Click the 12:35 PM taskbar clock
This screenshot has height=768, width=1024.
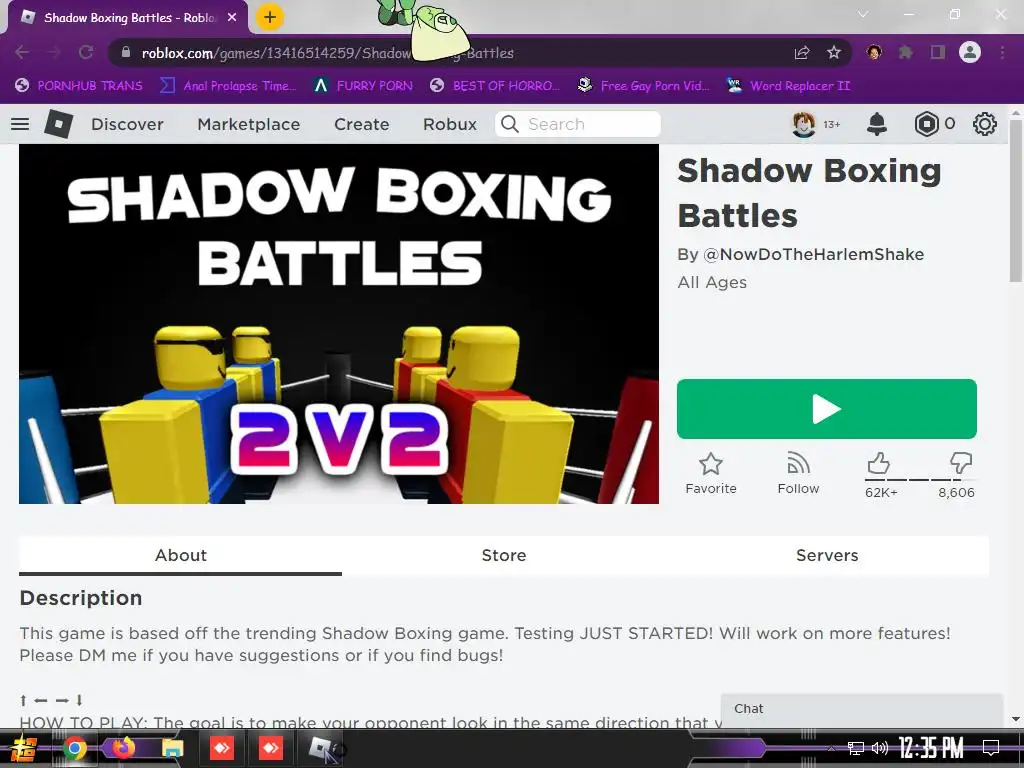931,748
